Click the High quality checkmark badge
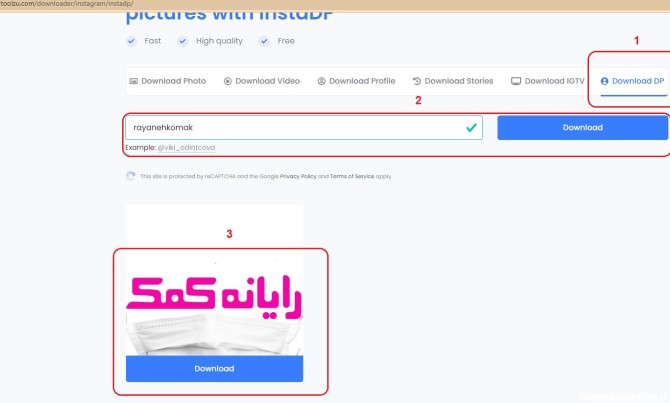670x403 pixels. (x=183, y=41)
